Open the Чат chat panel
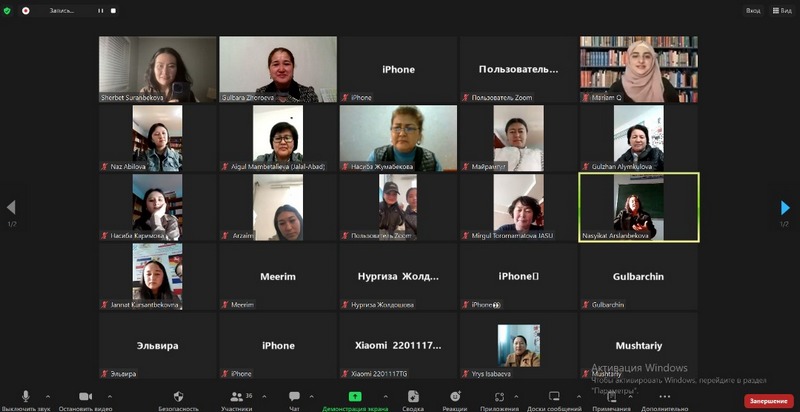800x412 pixels. 294,397
